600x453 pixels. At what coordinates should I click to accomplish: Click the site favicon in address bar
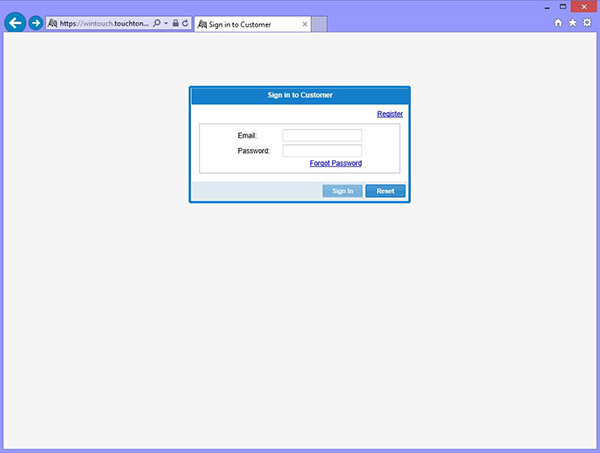(53, 23)
